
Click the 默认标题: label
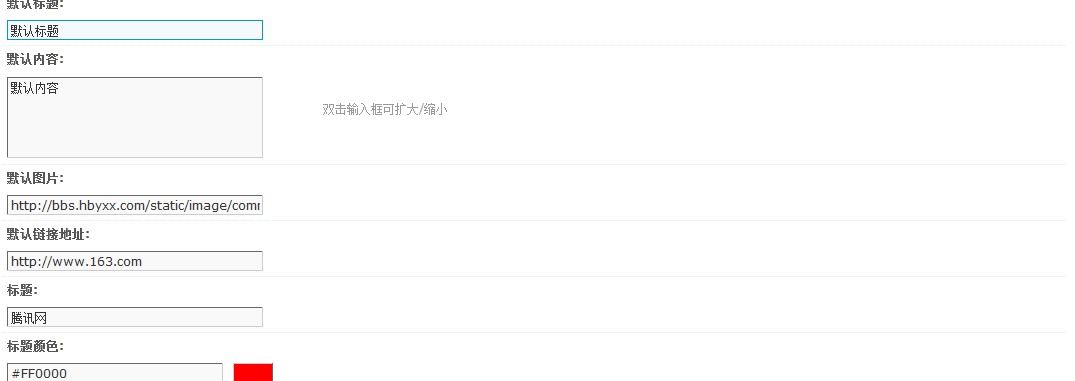pos(35,4)
